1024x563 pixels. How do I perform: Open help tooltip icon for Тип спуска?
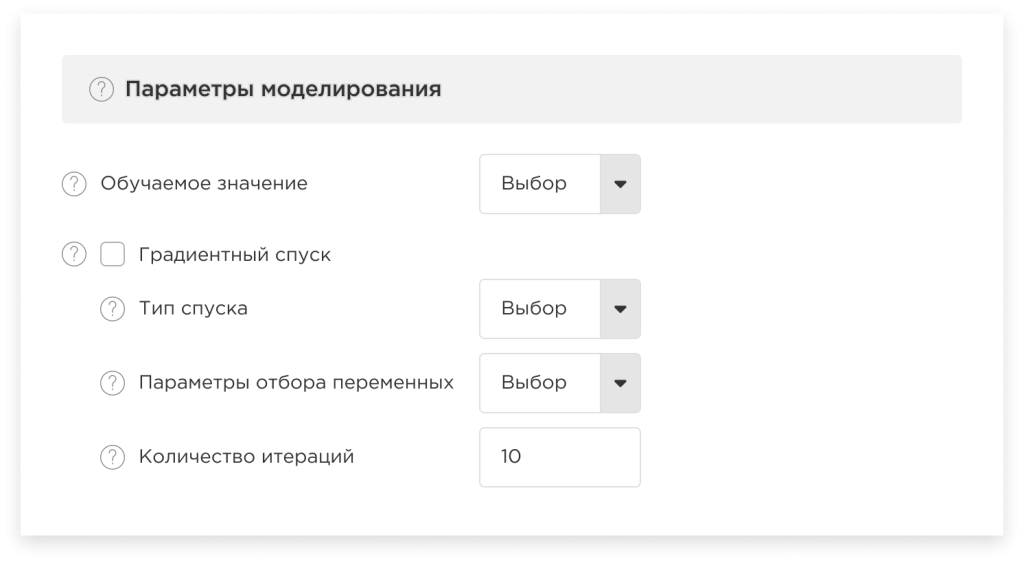112,309
